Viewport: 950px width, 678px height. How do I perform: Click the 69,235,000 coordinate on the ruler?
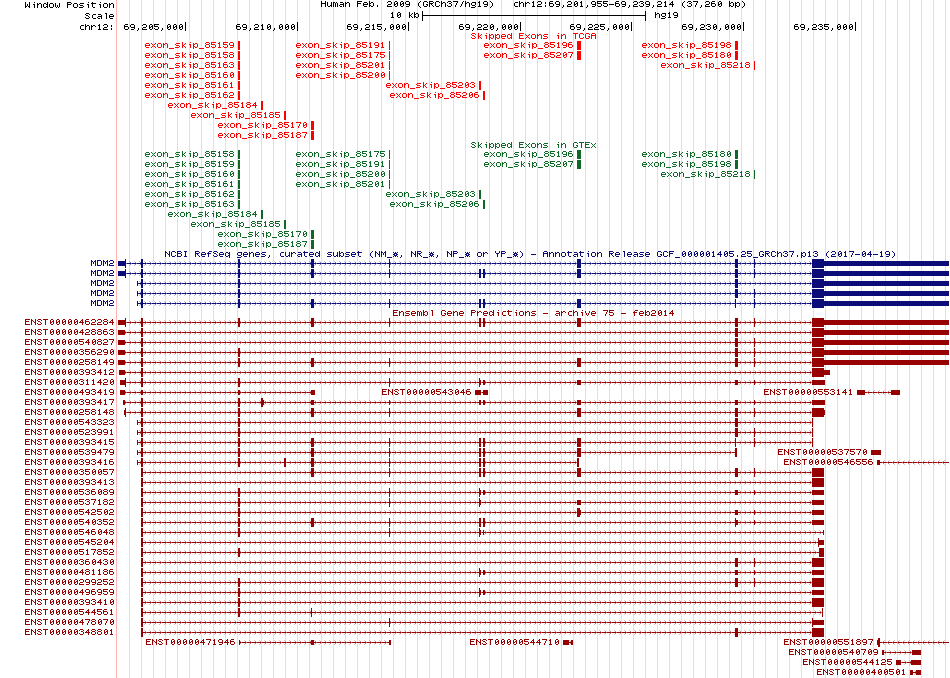(823, 27)
